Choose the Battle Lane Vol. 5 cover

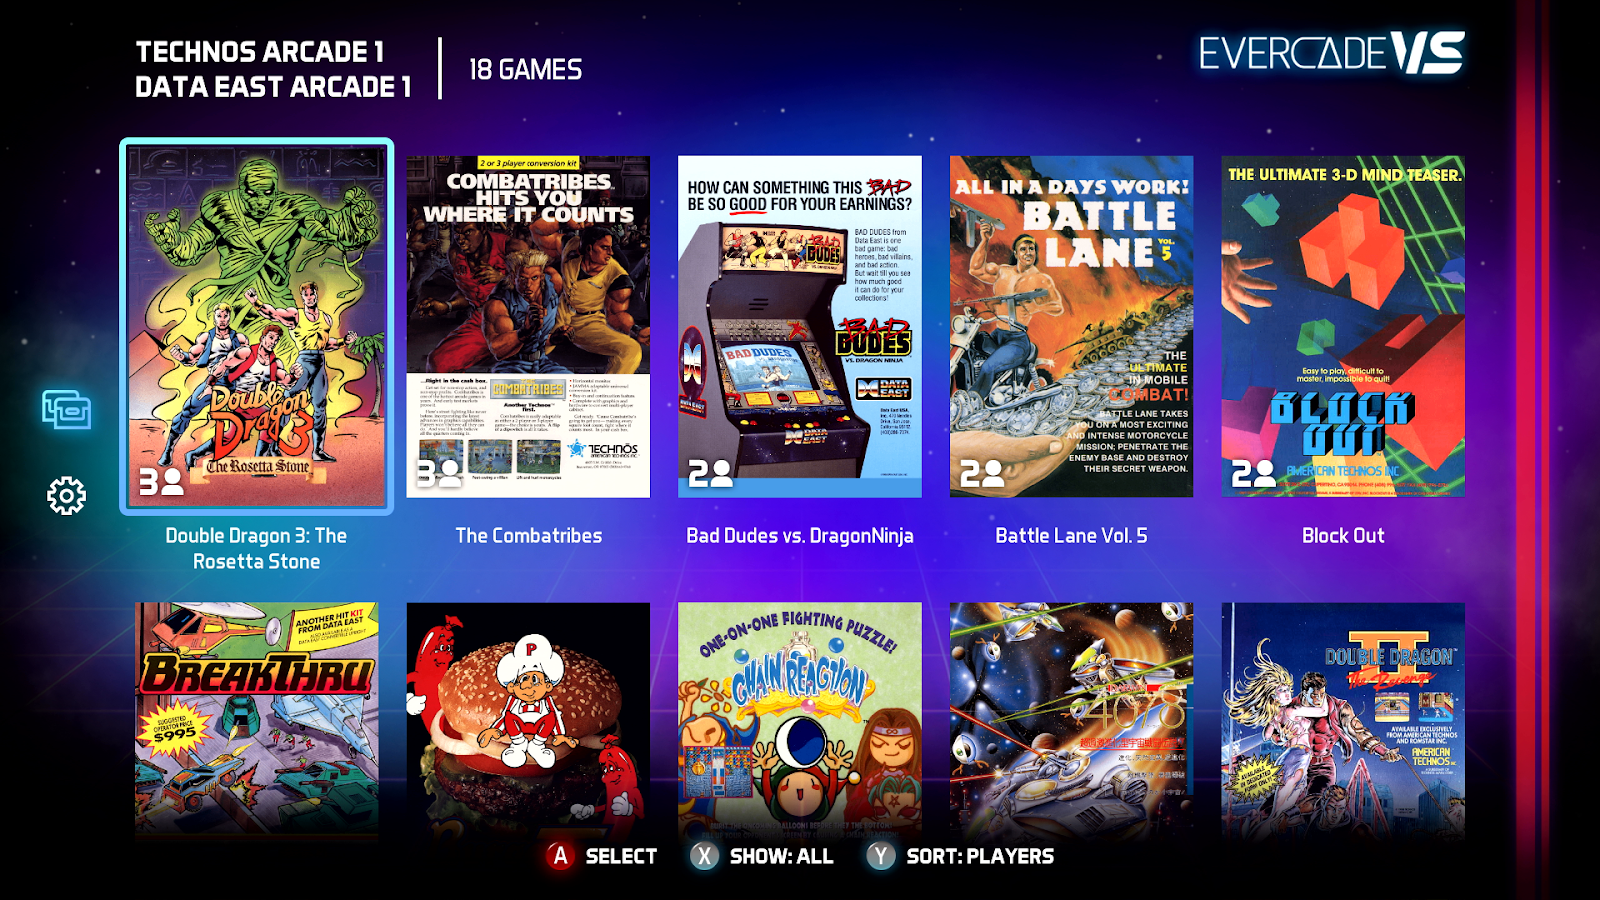click(1071, 326)
